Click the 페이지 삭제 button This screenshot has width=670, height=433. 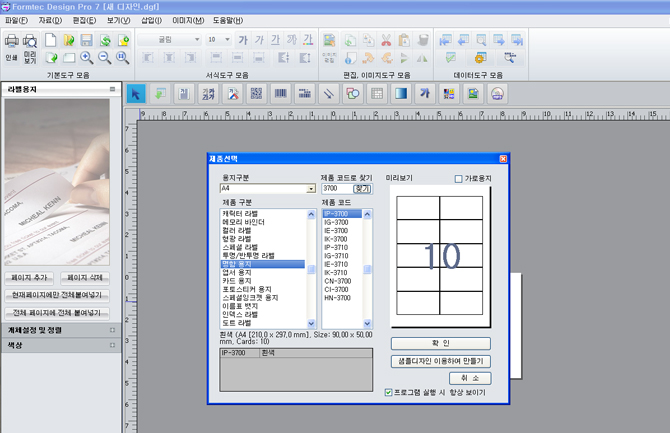85,278
